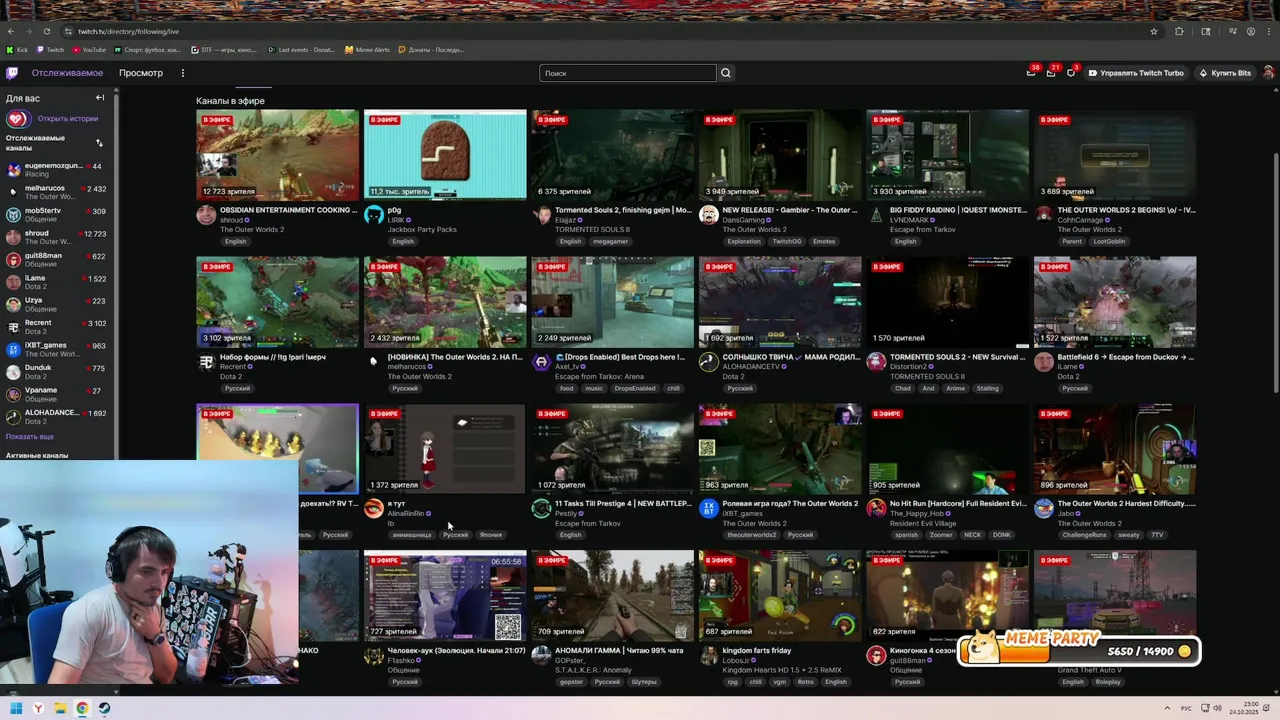Open shroud channel in the sidebar
The image size is (1280, 720).
(58, 237)
